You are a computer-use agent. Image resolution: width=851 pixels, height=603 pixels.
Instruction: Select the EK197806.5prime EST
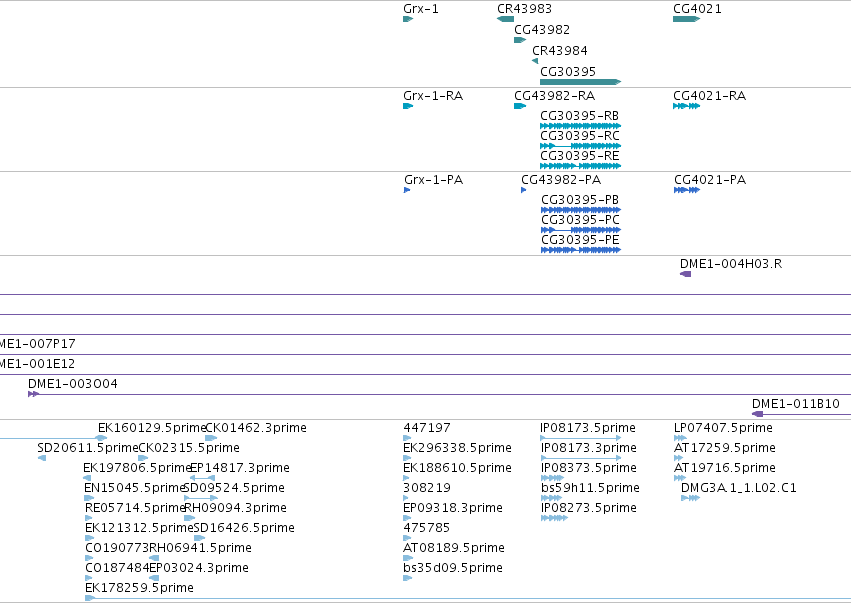pyautogui.click(x=136, y=468)
